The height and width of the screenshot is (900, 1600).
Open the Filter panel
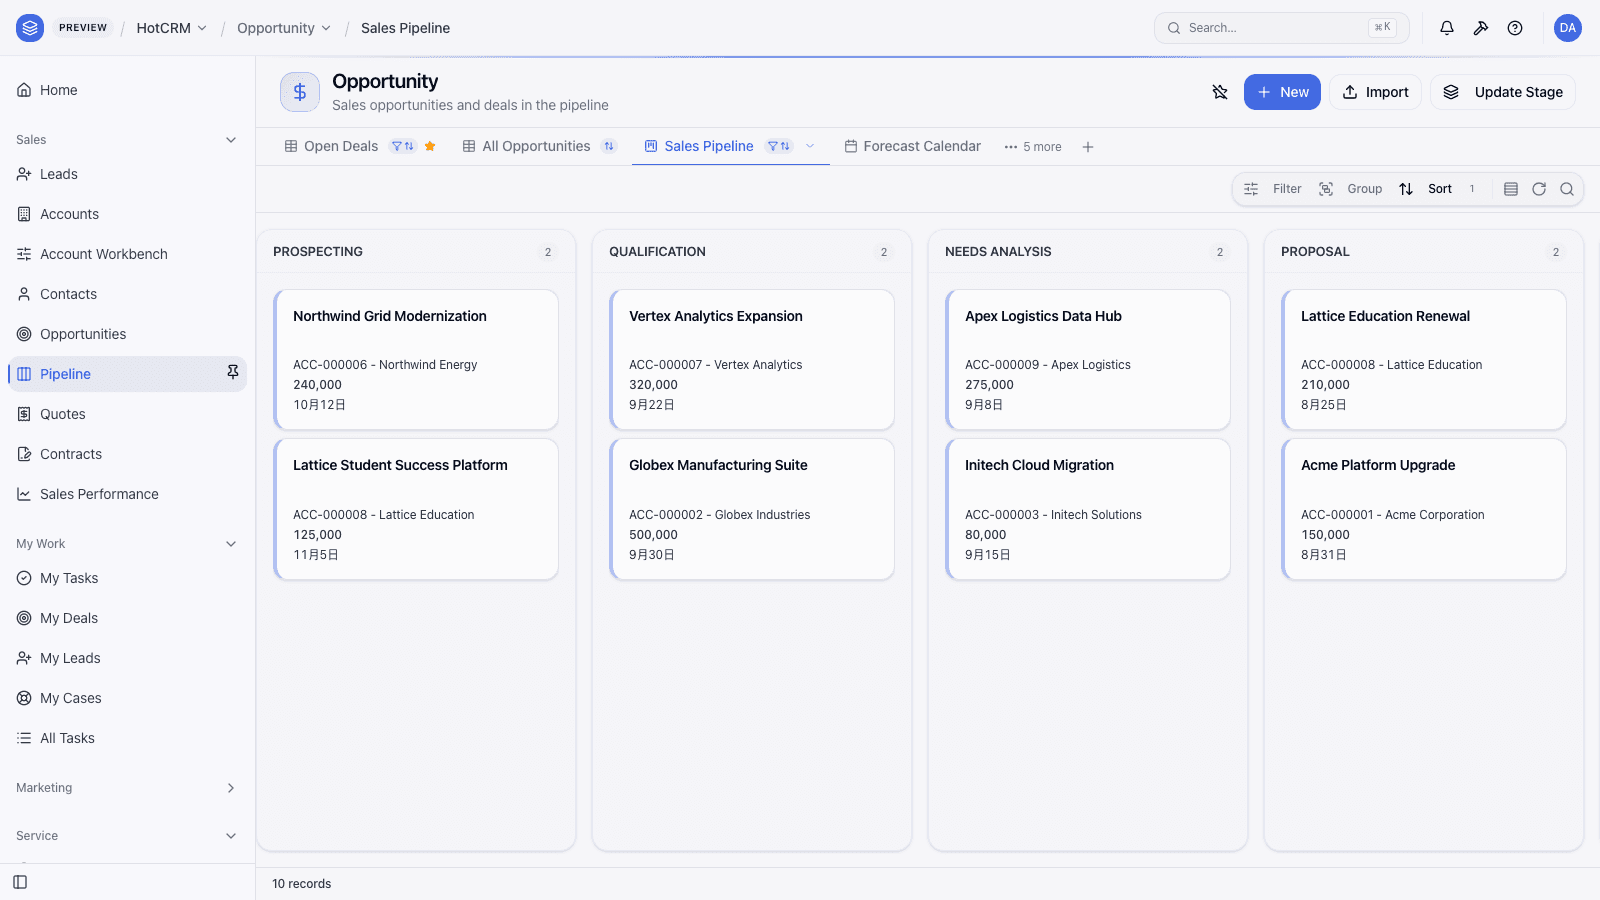click(1272, 189)
